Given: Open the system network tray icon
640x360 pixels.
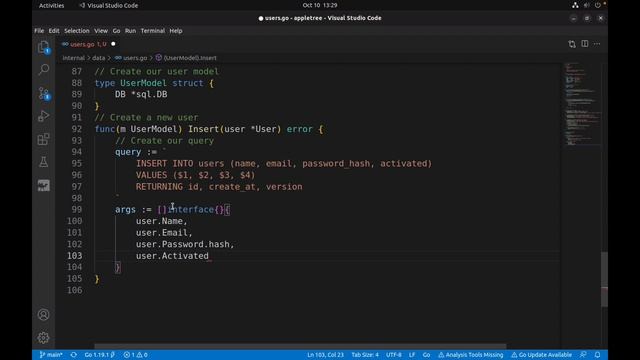Looking at the screenshot, I should pyautogui.click(x=575, y=5).
